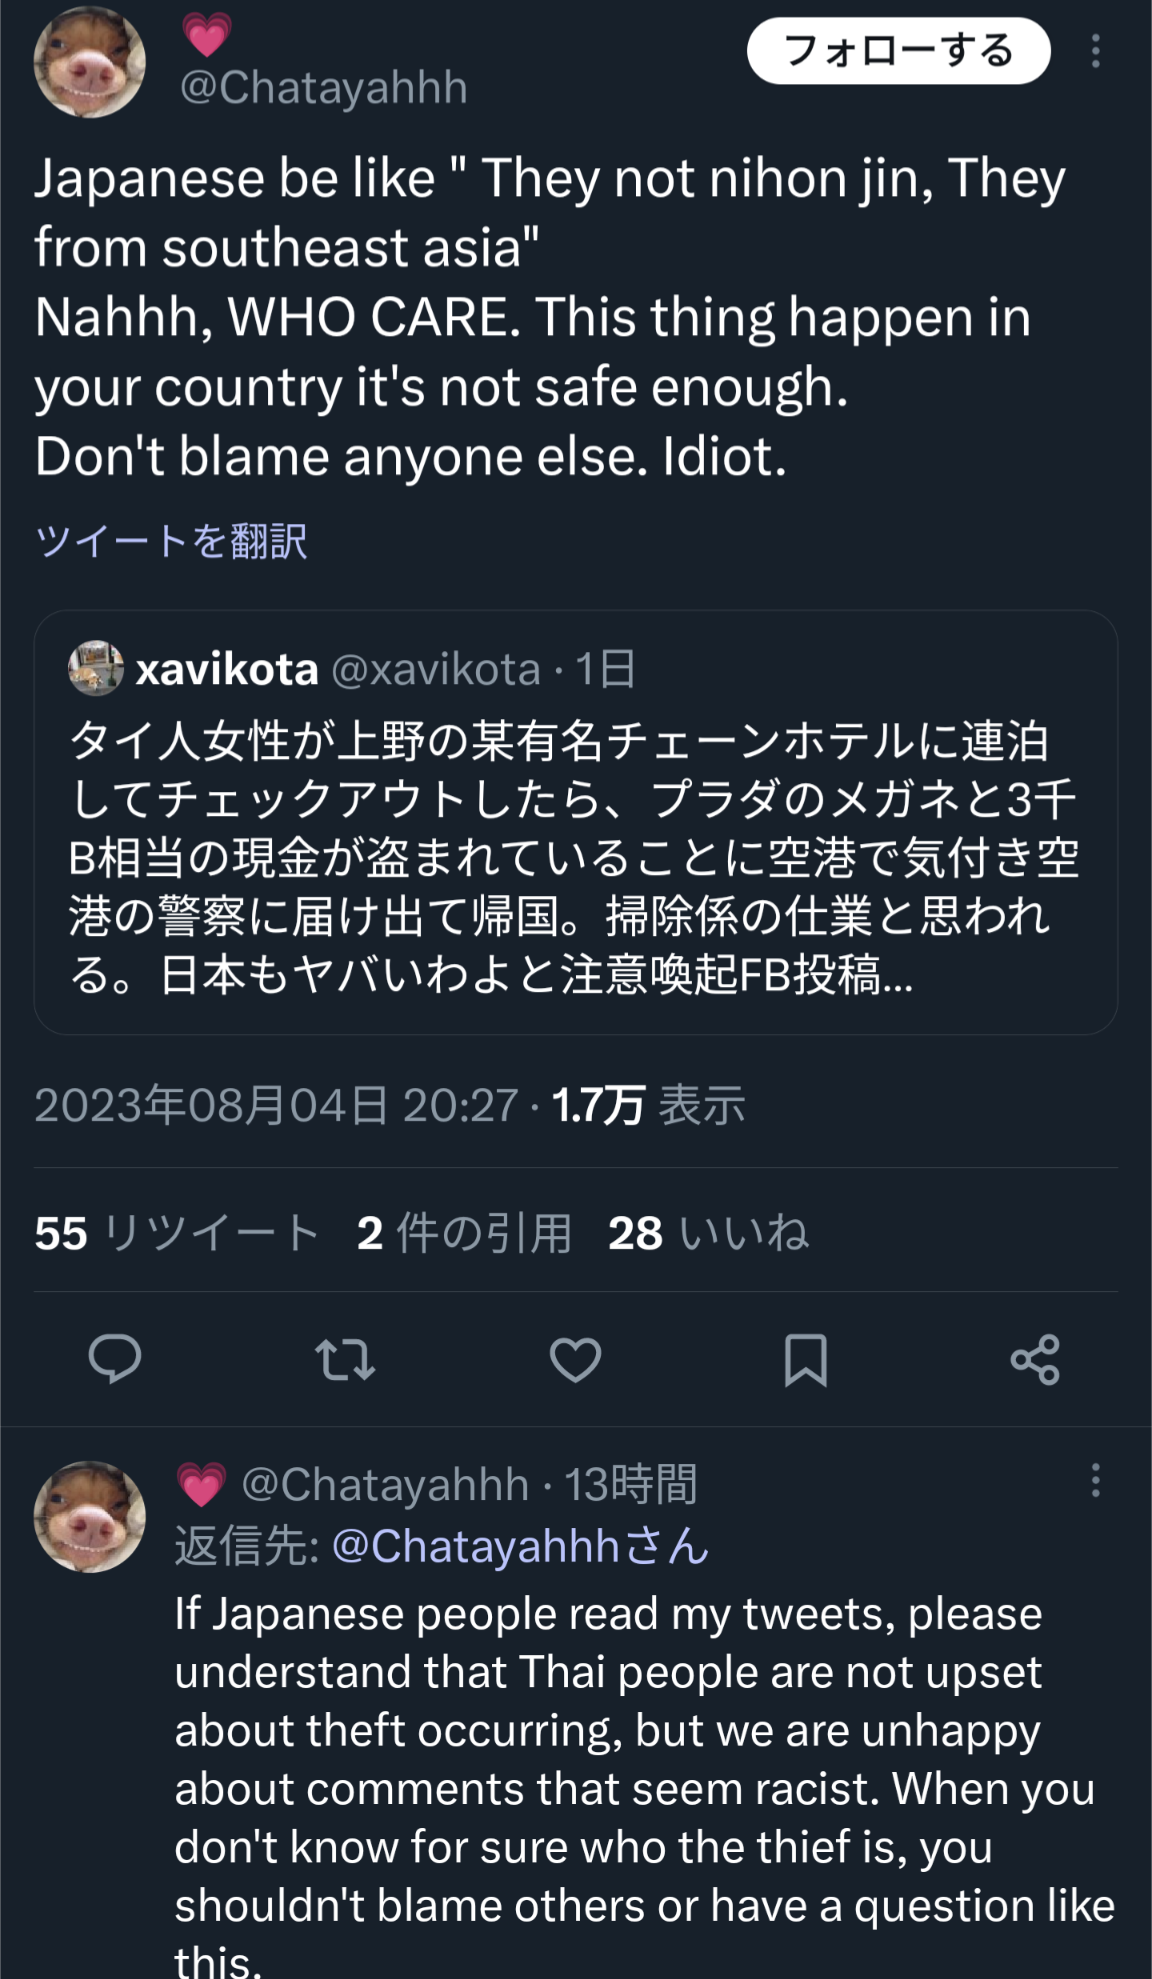The image size is (1152, 1979).
Task: Open the quoted xavikota tweet
Action: (576, 822)
